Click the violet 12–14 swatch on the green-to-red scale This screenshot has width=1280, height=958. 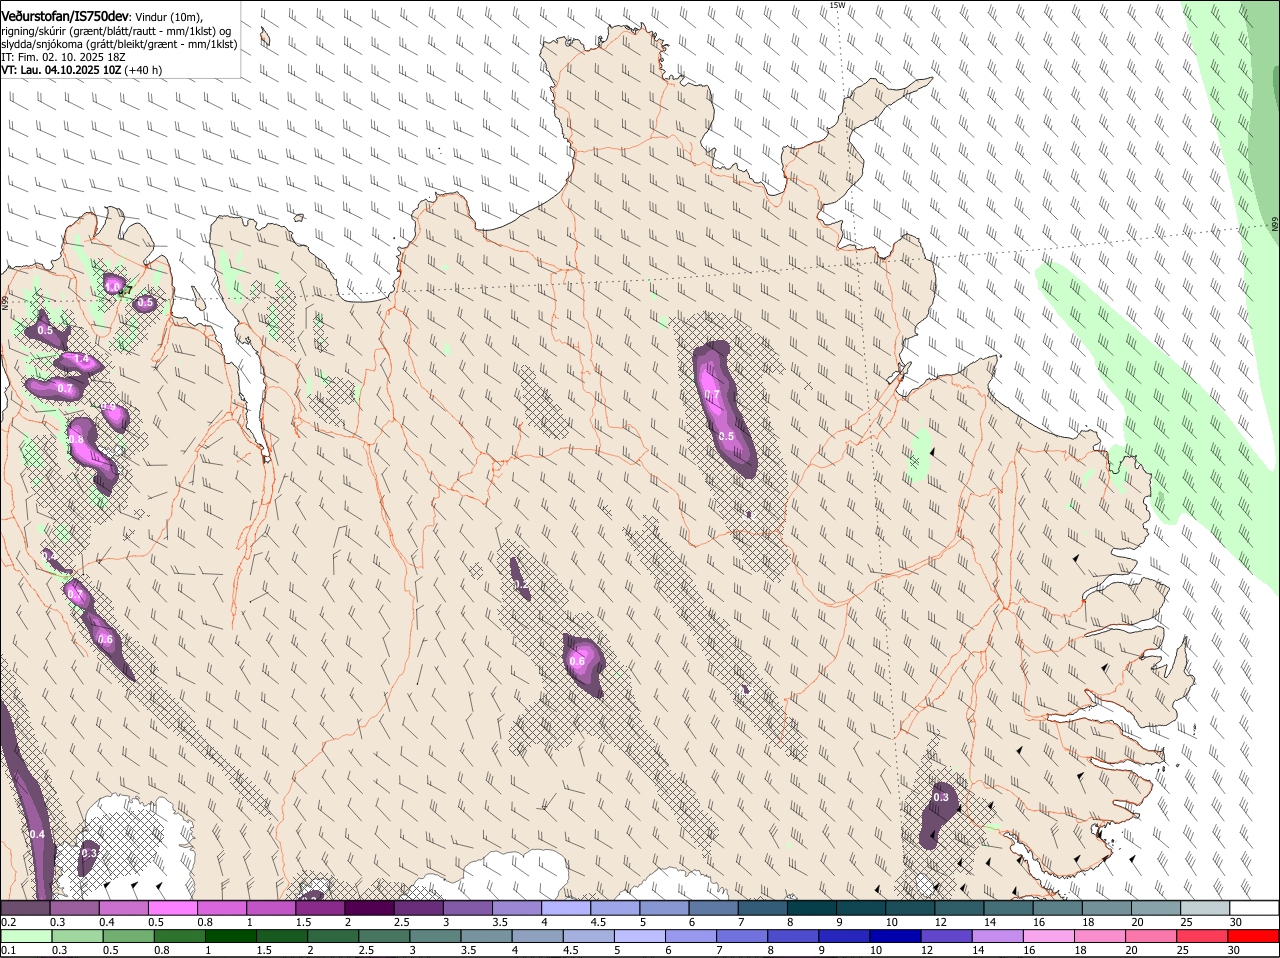(x=947, y=936)
